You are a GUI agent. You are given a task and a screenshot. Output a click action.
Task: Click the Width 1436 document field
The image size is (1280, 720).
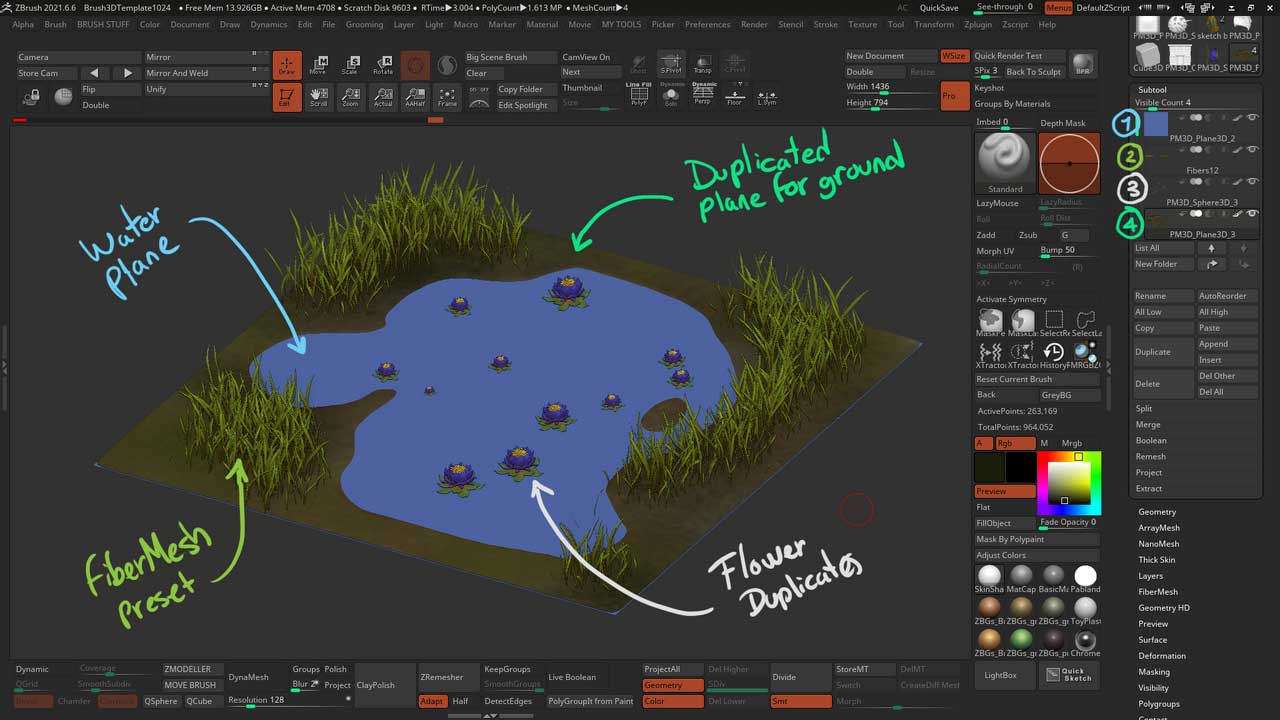890,87
